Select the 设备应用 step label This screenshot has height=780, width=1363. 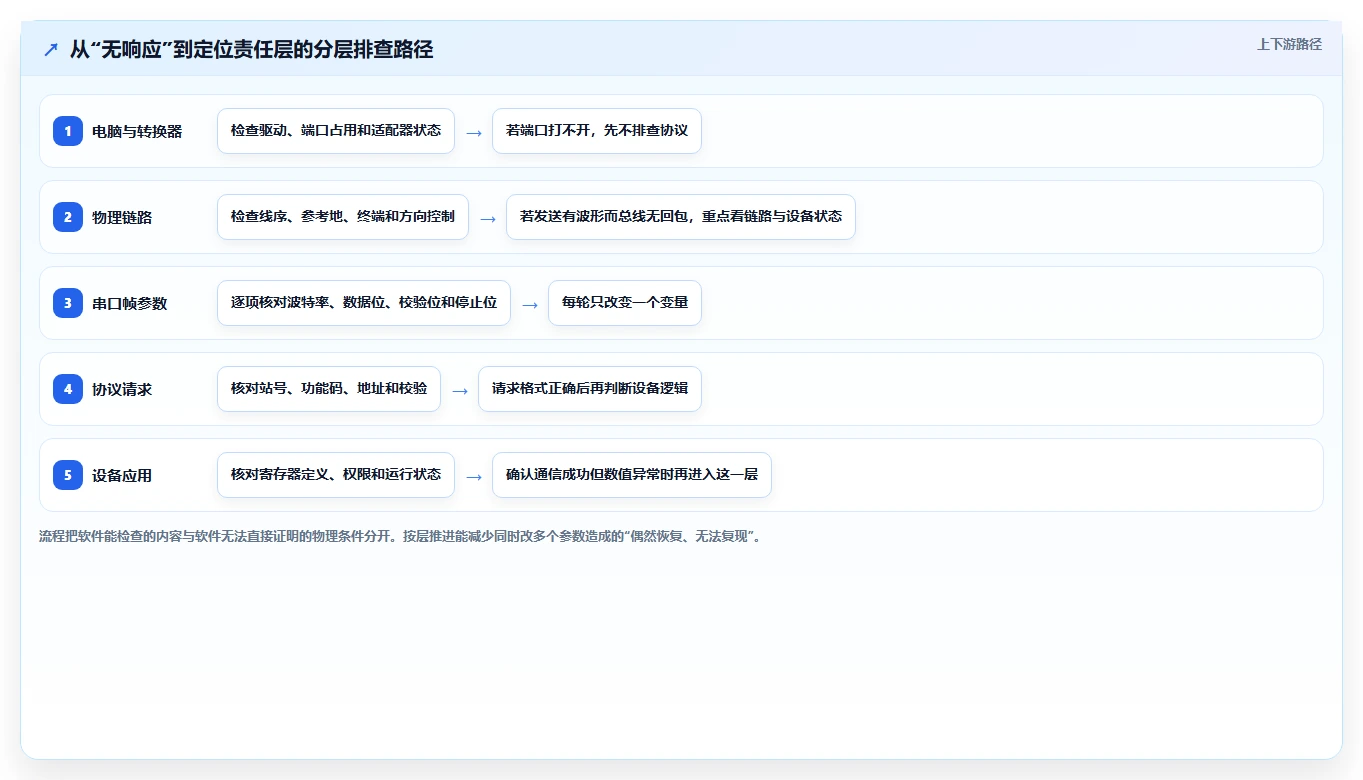122,475
